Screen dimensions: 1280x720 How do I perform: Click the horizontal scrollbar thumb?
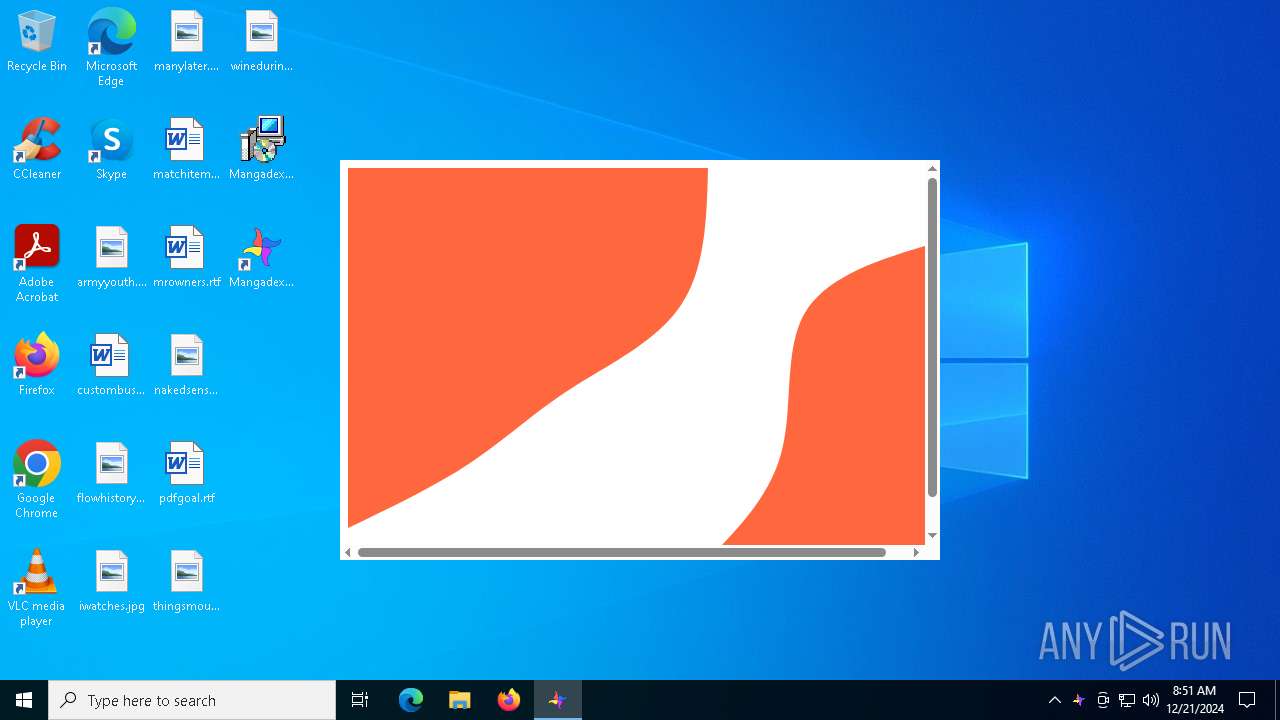[x=622, y=552]
